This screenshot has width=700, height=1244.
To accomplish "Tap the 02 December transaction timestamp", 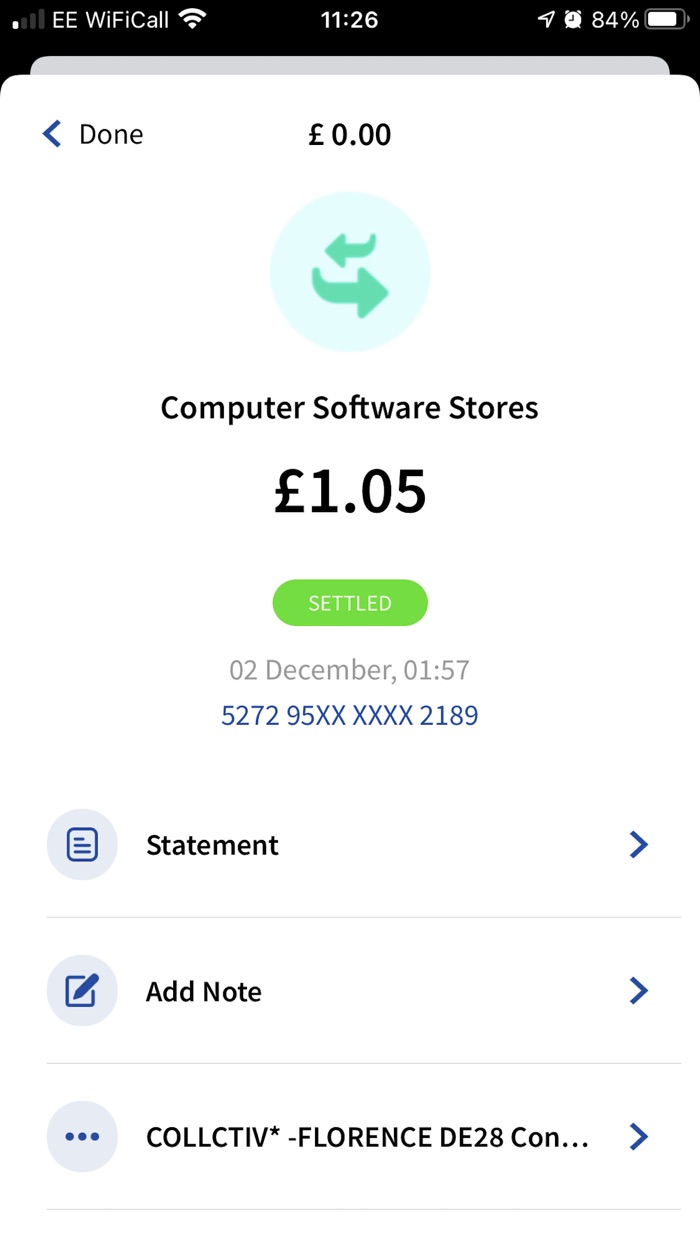I will click(349, 670).
